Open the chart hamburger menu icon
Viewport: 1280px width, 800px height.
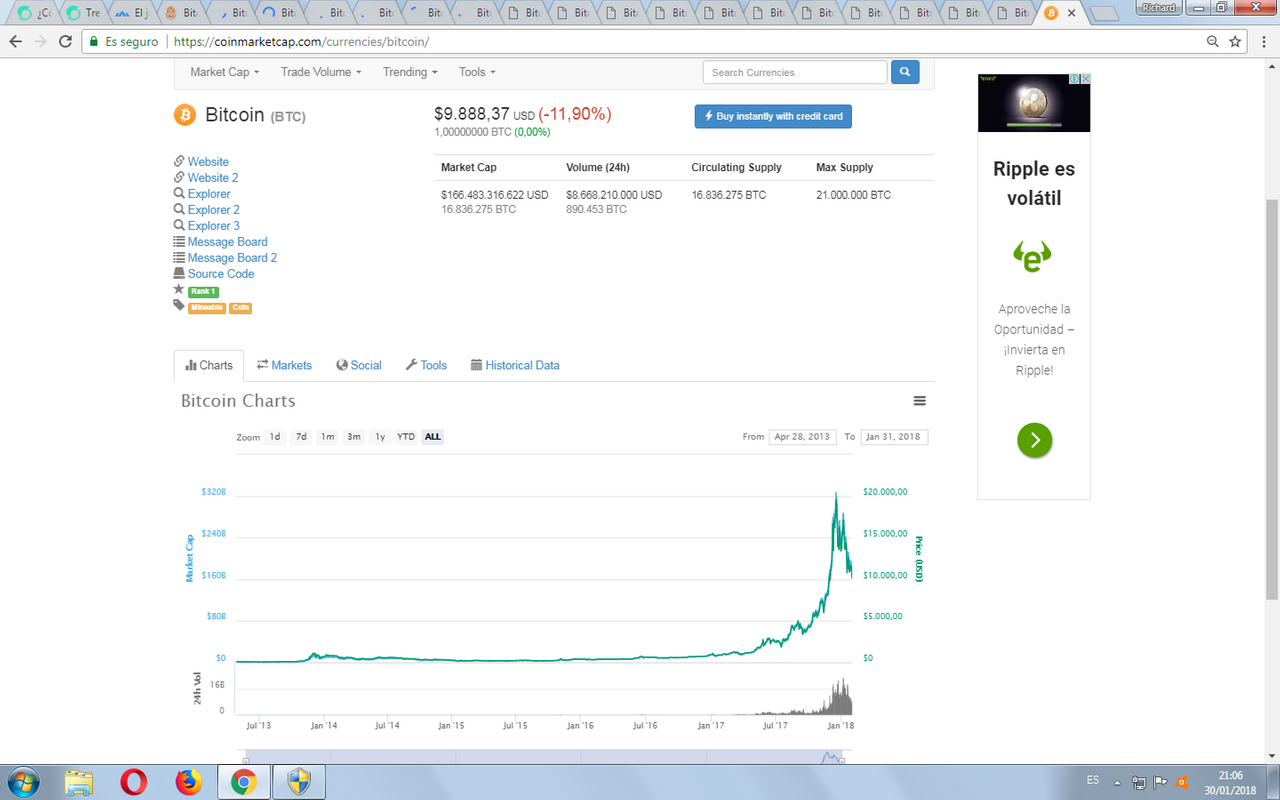pyautogui.click(x=920, y=401)
